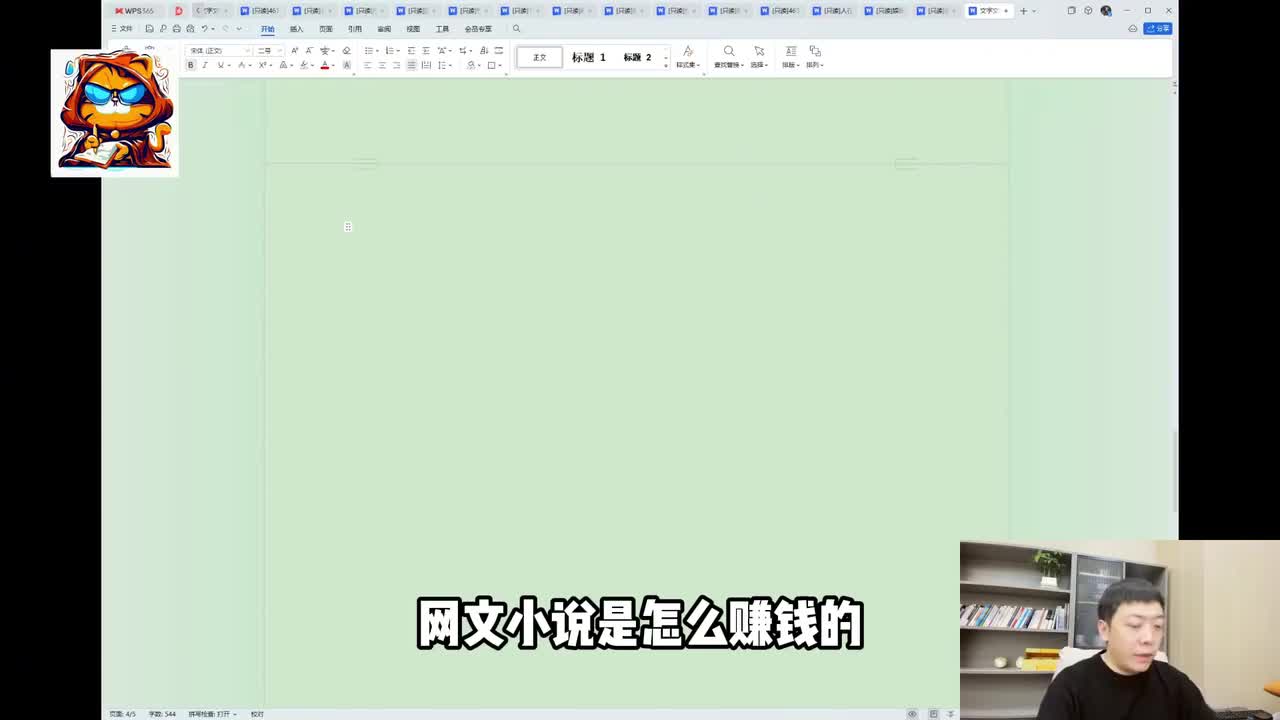Screen dimensions: 1280x720
Task: Click the 字数: 544 word count
Action: pyautogui.click(x=162, y=714)
